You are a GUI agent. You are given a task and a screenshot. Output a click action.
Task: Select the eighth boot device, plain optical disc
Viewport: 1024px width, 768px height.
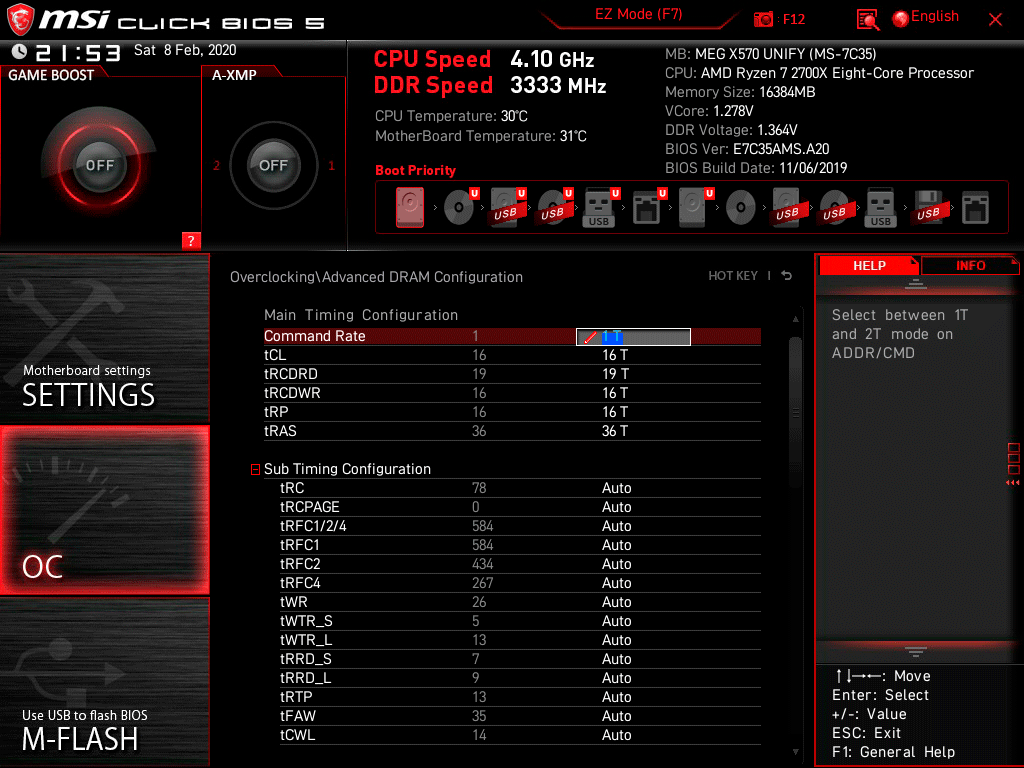[x=741, y=208]
